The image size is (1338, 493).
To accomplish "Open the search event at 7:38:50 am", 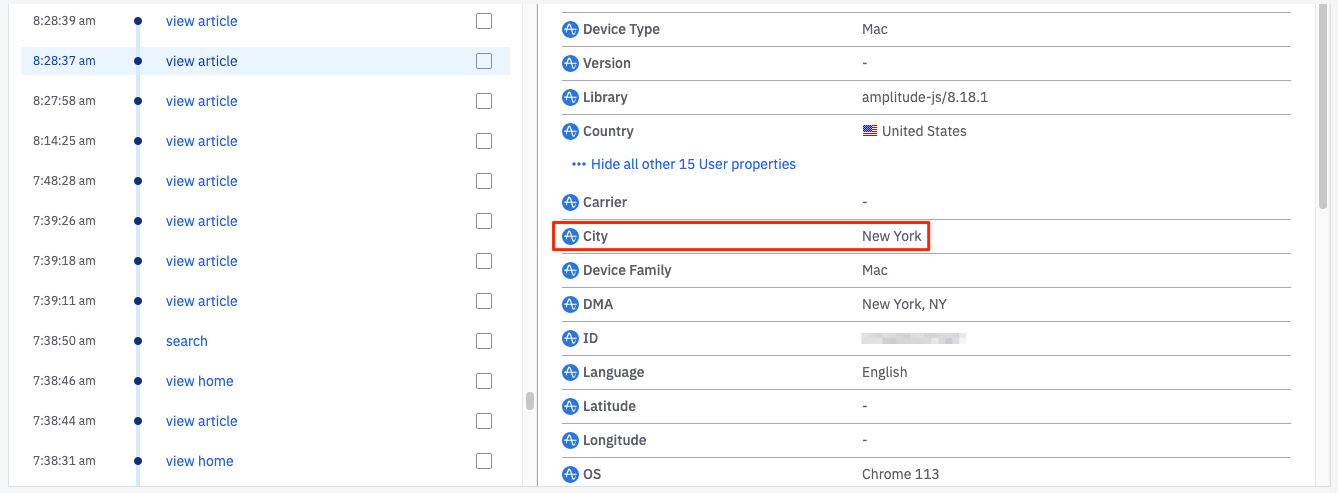I will tap(187, 341).
